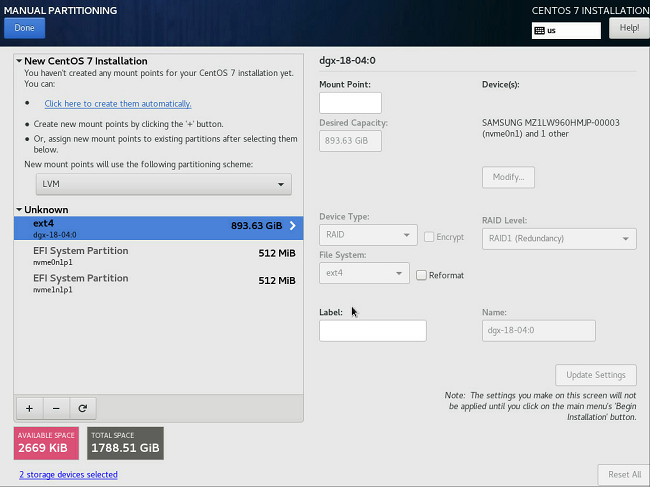
Task: Click the reload storage configuration icon
Action: tap(82, 408)
